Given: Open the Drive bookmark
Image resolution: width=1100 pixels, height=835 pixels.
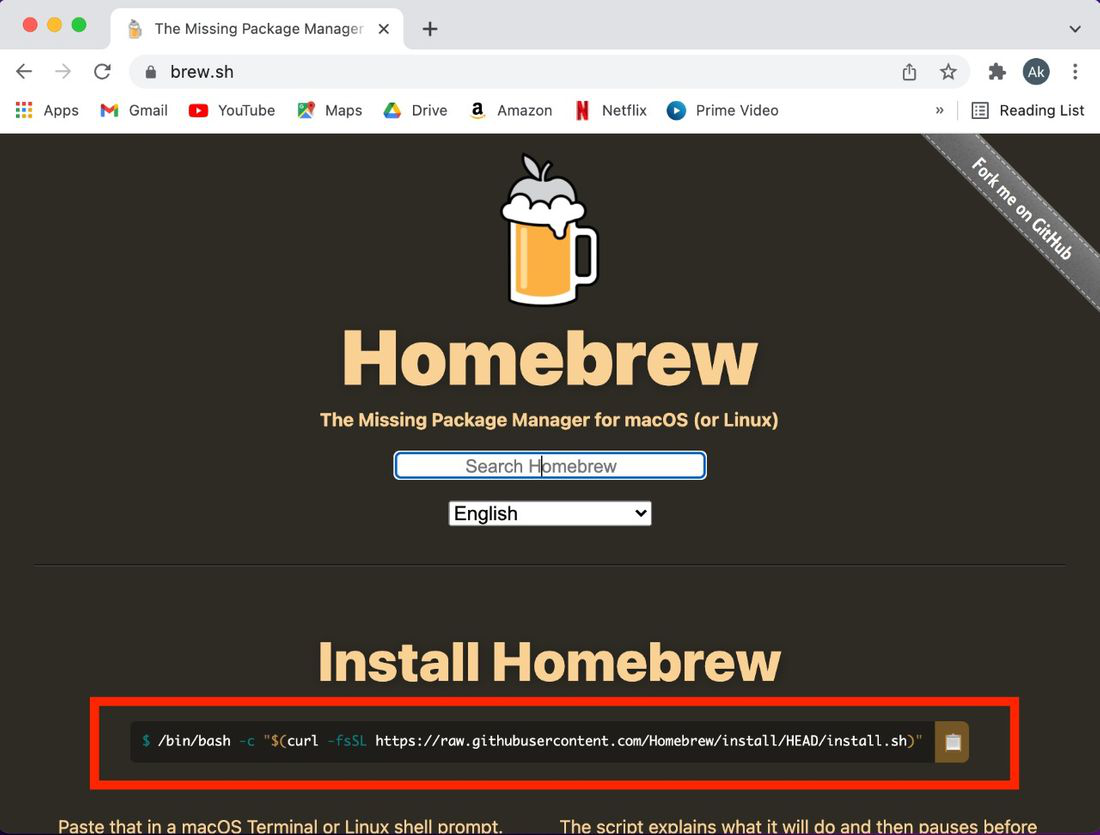Looking at the screenshot, I should 415,110.
